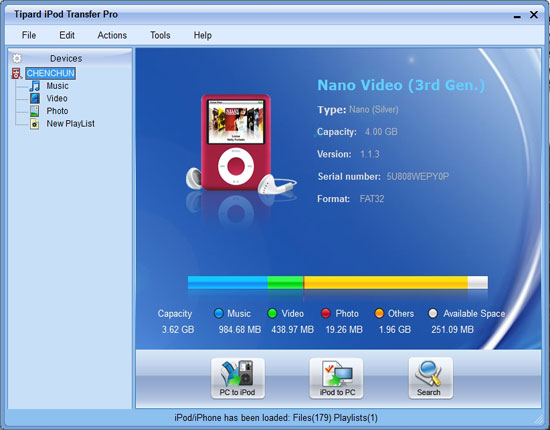Click the yellow segment of capacity bar
This screenshot has height=430, width=550.
coord(385,282)
